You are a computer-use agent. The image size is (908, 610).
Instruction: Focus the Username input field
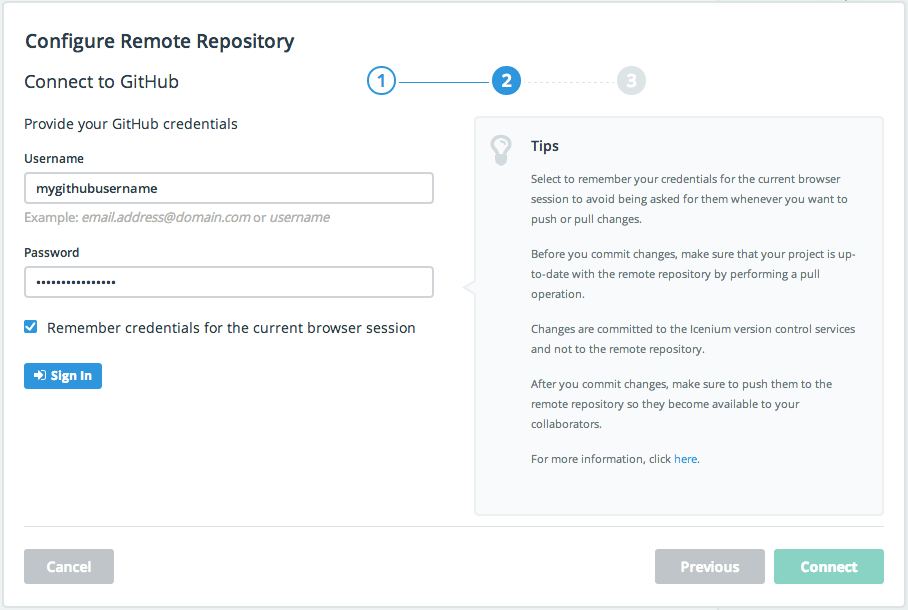228,188
